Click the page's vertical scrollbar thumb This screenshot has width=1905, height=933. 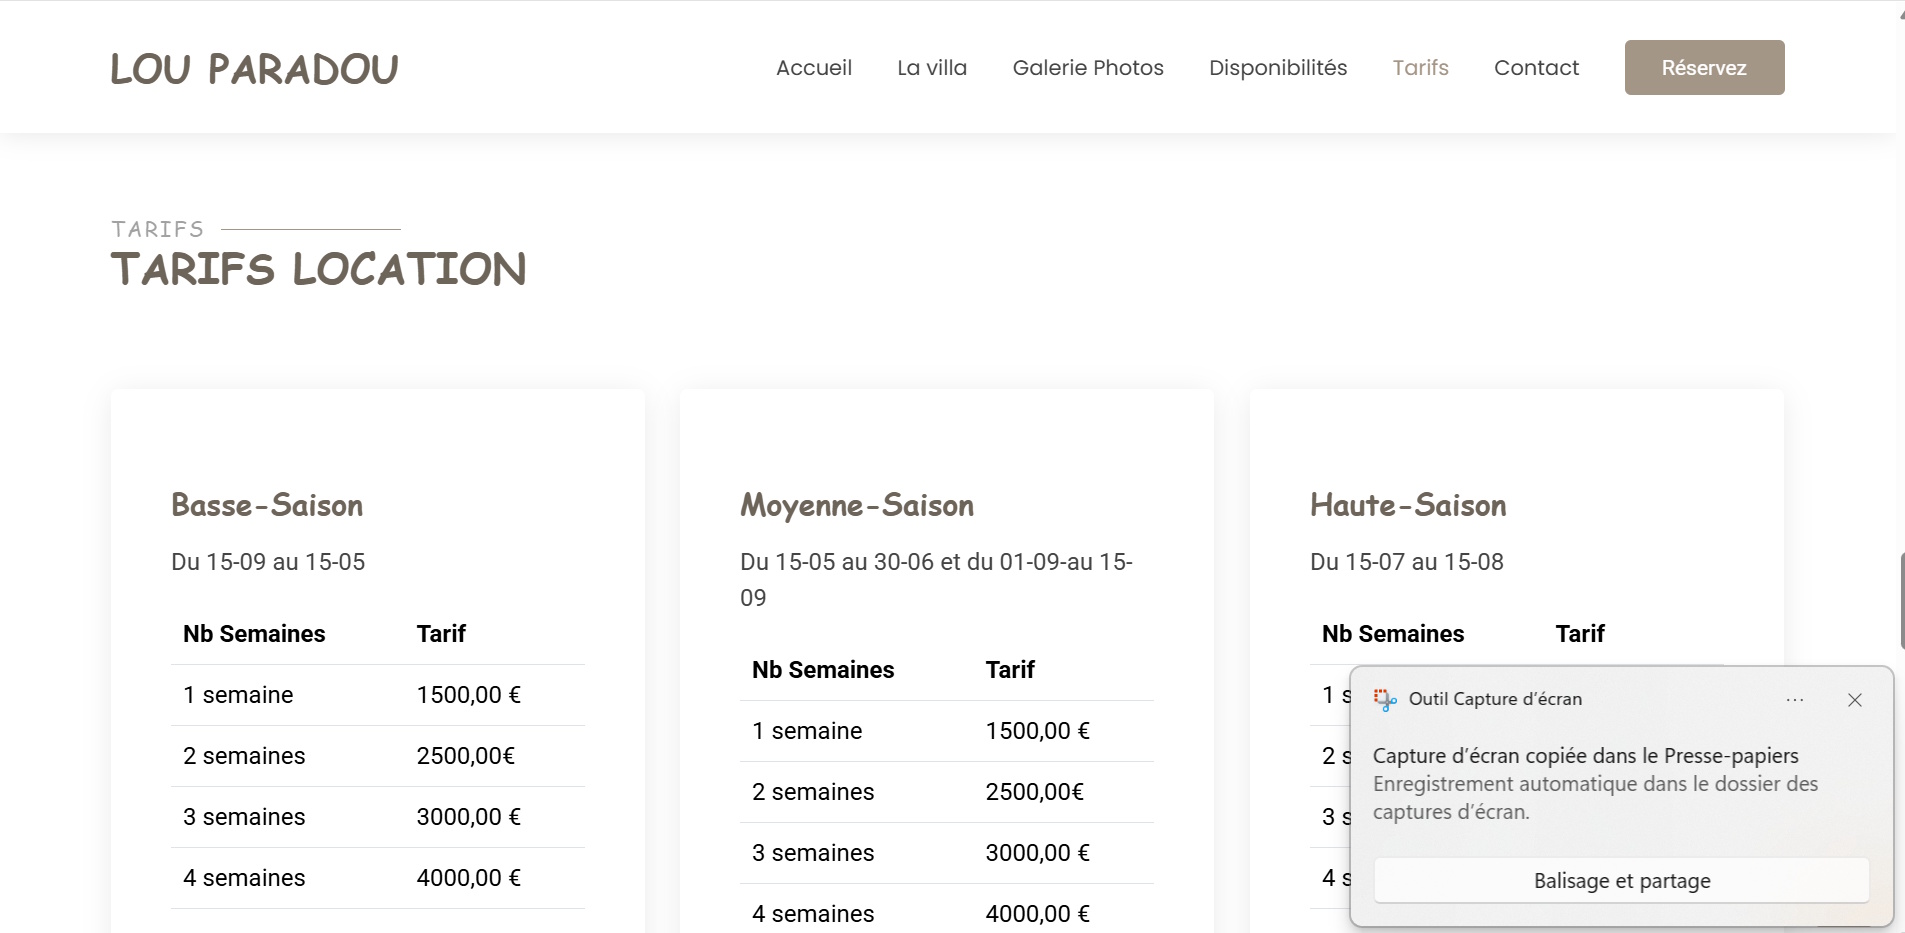(x=1901, y=600)
